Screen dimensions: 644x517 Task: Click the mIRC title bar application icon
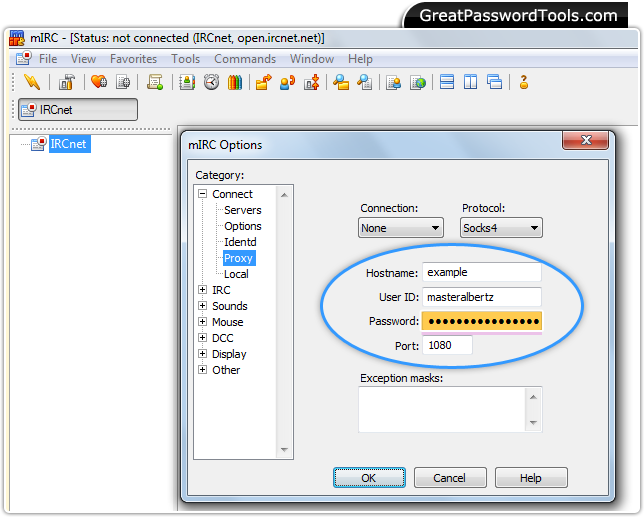17,38
